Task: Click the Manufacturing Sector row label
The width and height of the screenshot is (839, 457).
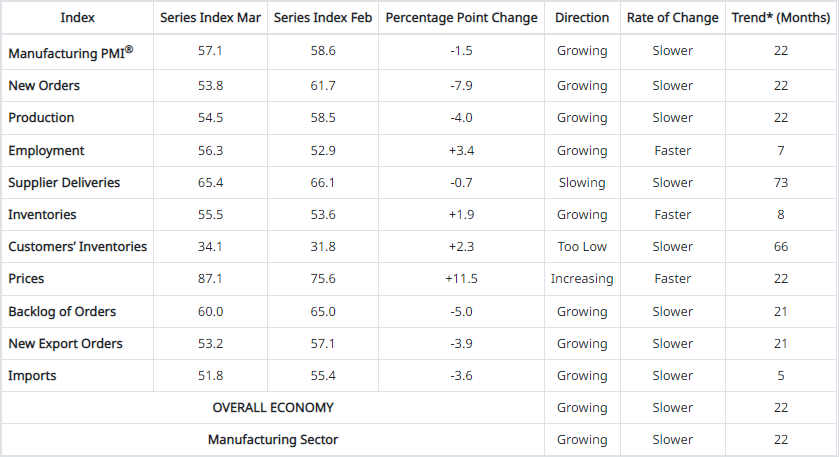Action: click(x=273, y=440)
